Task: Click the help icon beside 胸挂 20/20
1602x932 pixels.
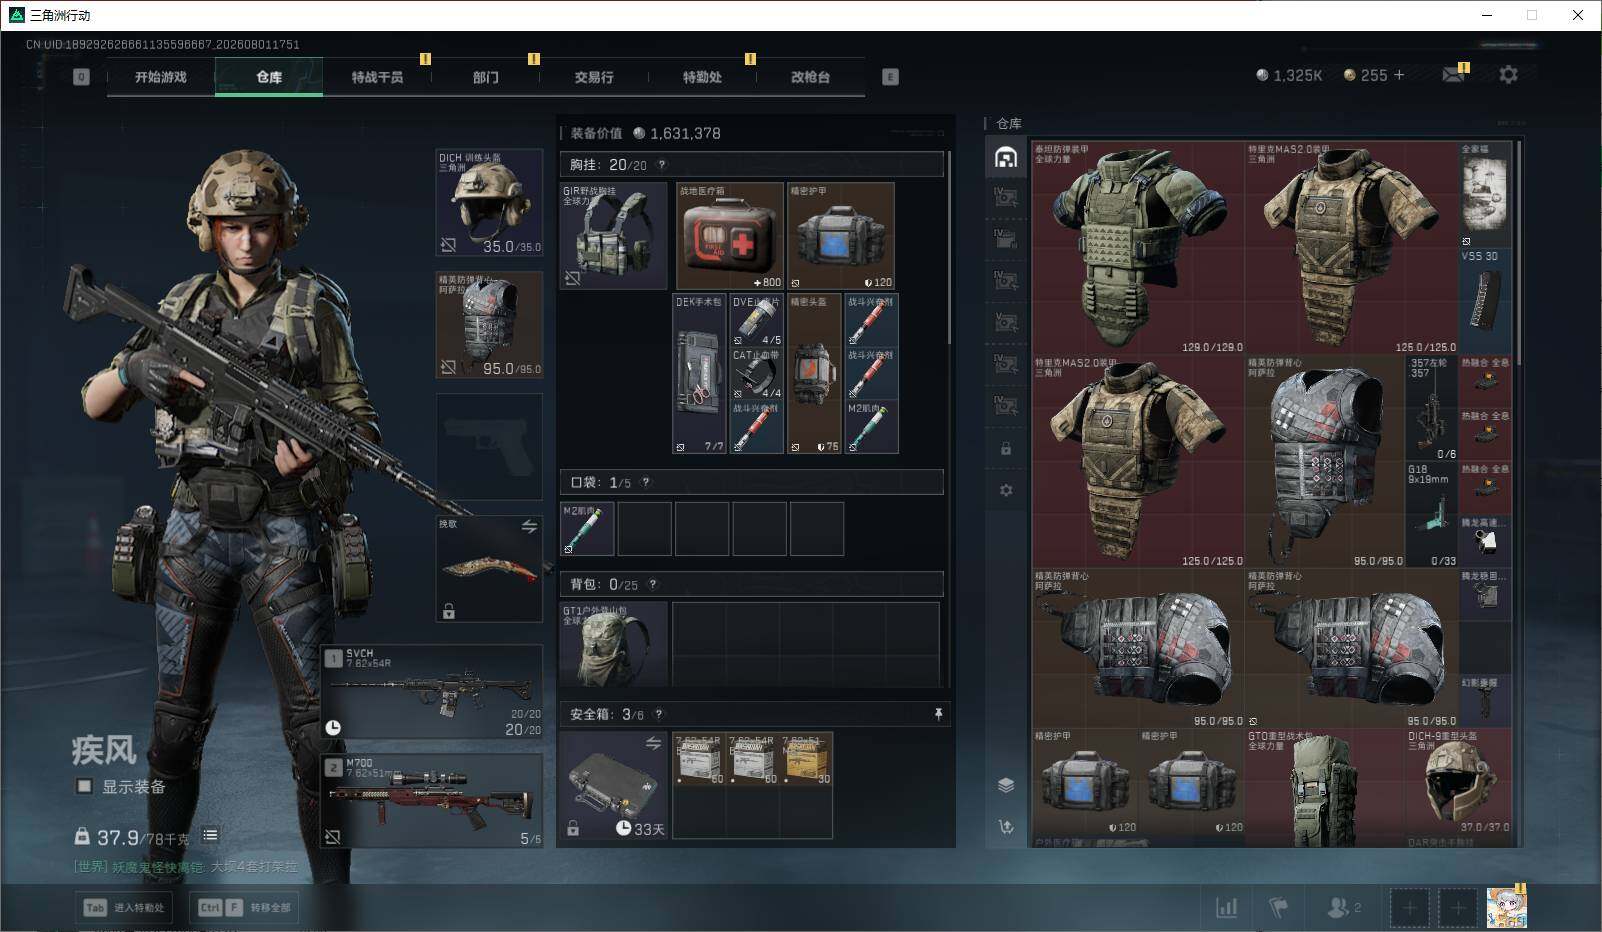Action: (661, 165)
